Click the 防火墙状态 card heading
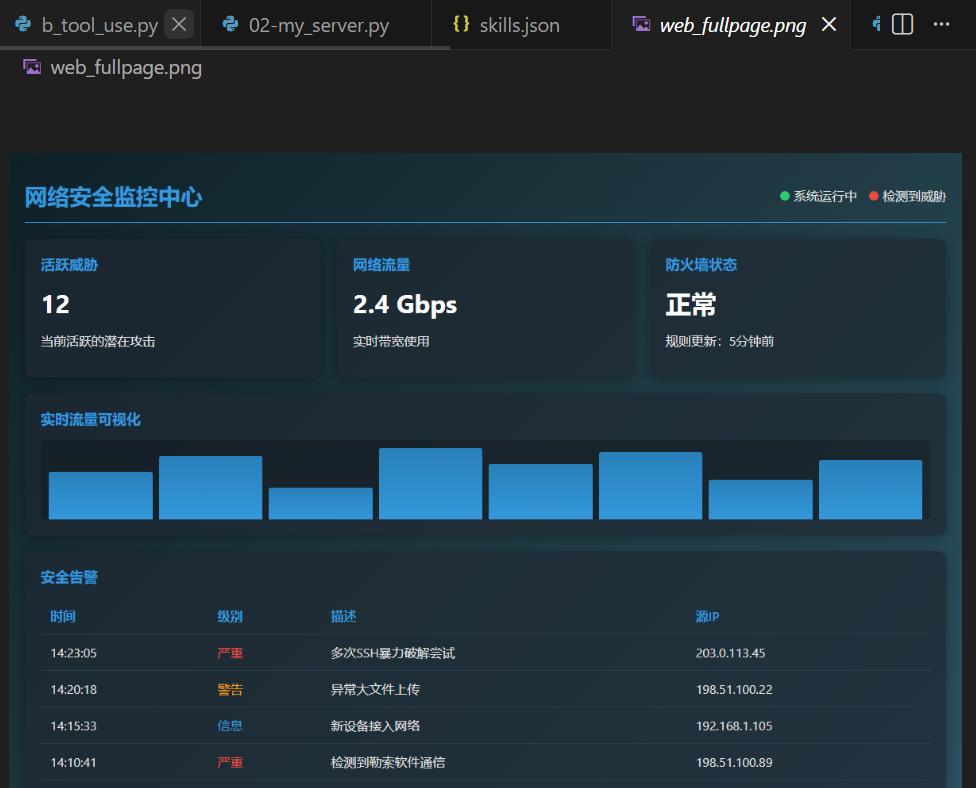This screenshot has height=788, width=976. tap(701, 265)
